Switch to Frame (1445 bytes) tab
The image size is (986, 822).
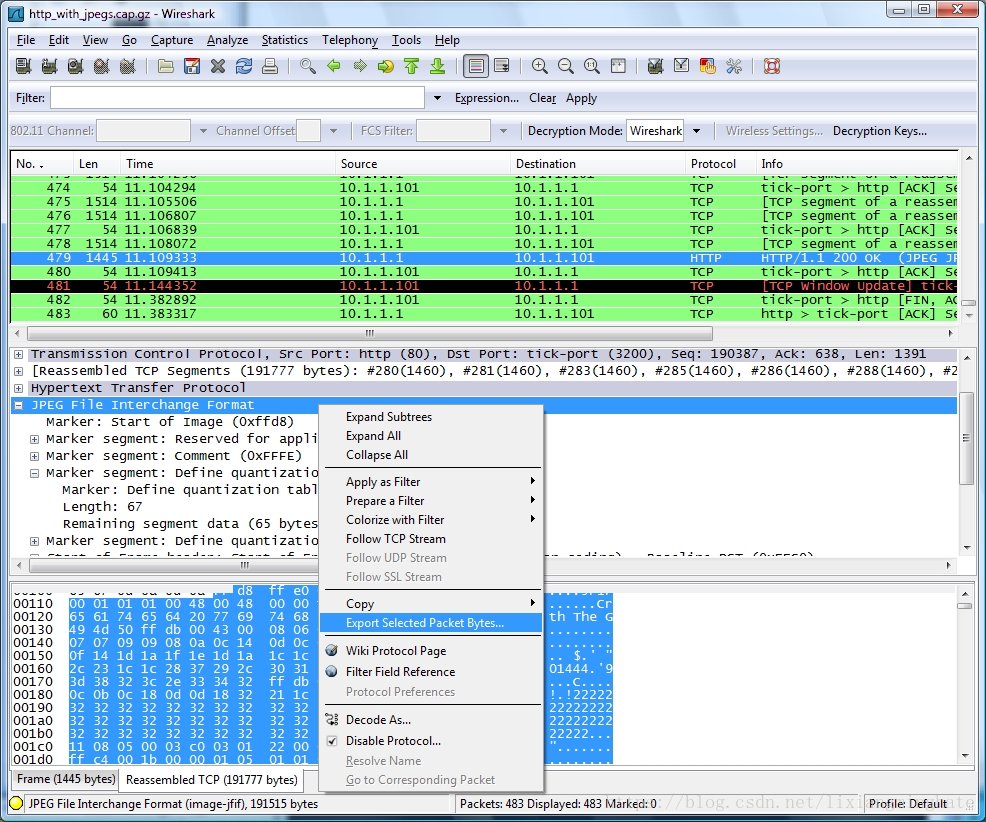tap(66, 779)
